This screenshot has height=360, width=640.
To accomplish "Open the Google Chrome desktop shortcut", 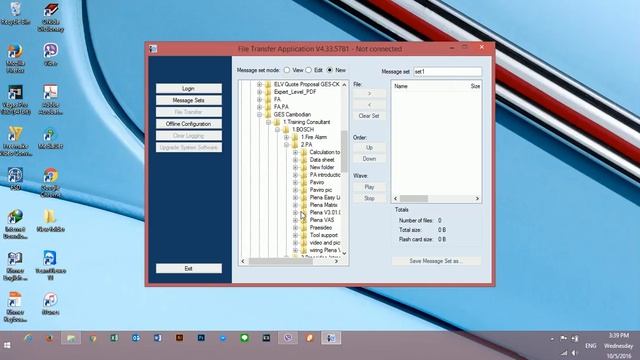I will point(50,183).
